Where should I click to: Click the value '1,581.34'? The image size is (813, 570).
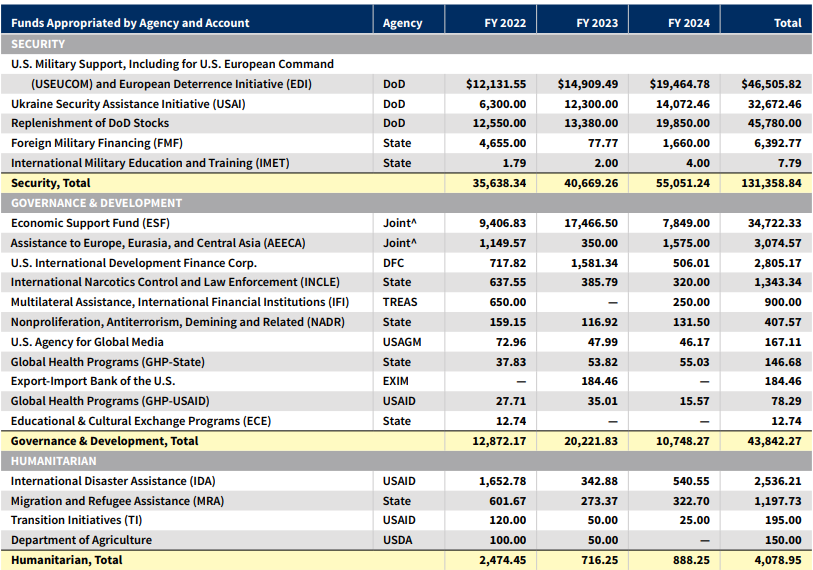[594, 263]
